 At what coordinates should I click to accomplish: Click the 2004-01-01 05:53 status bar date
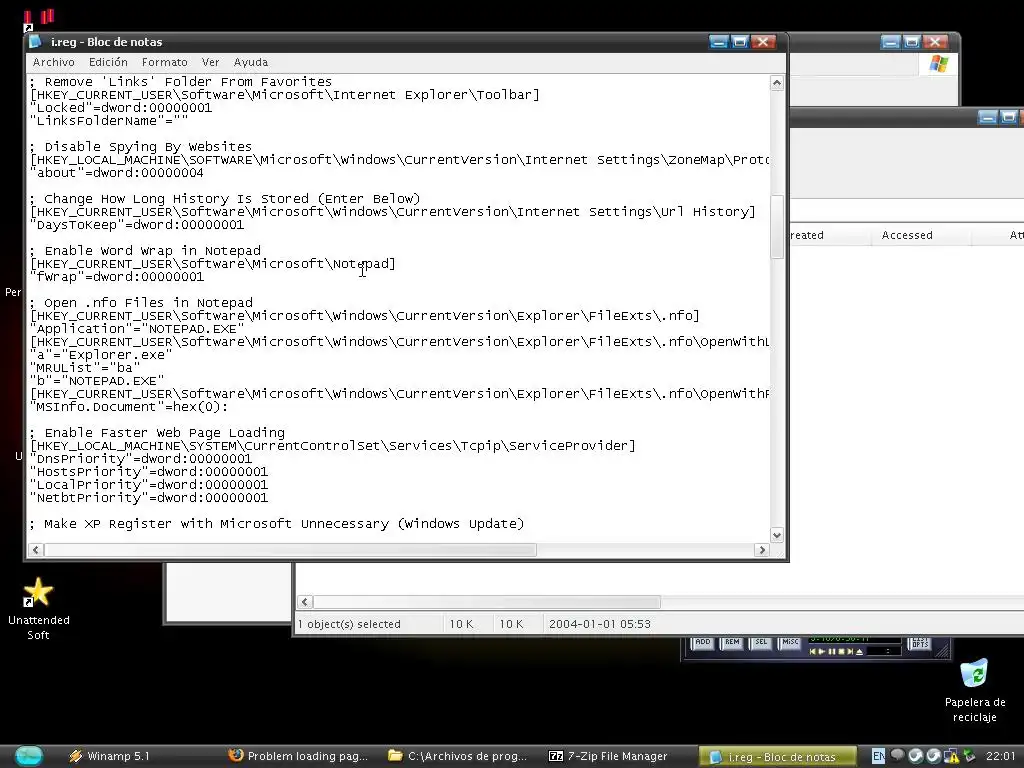coord(600,624)
